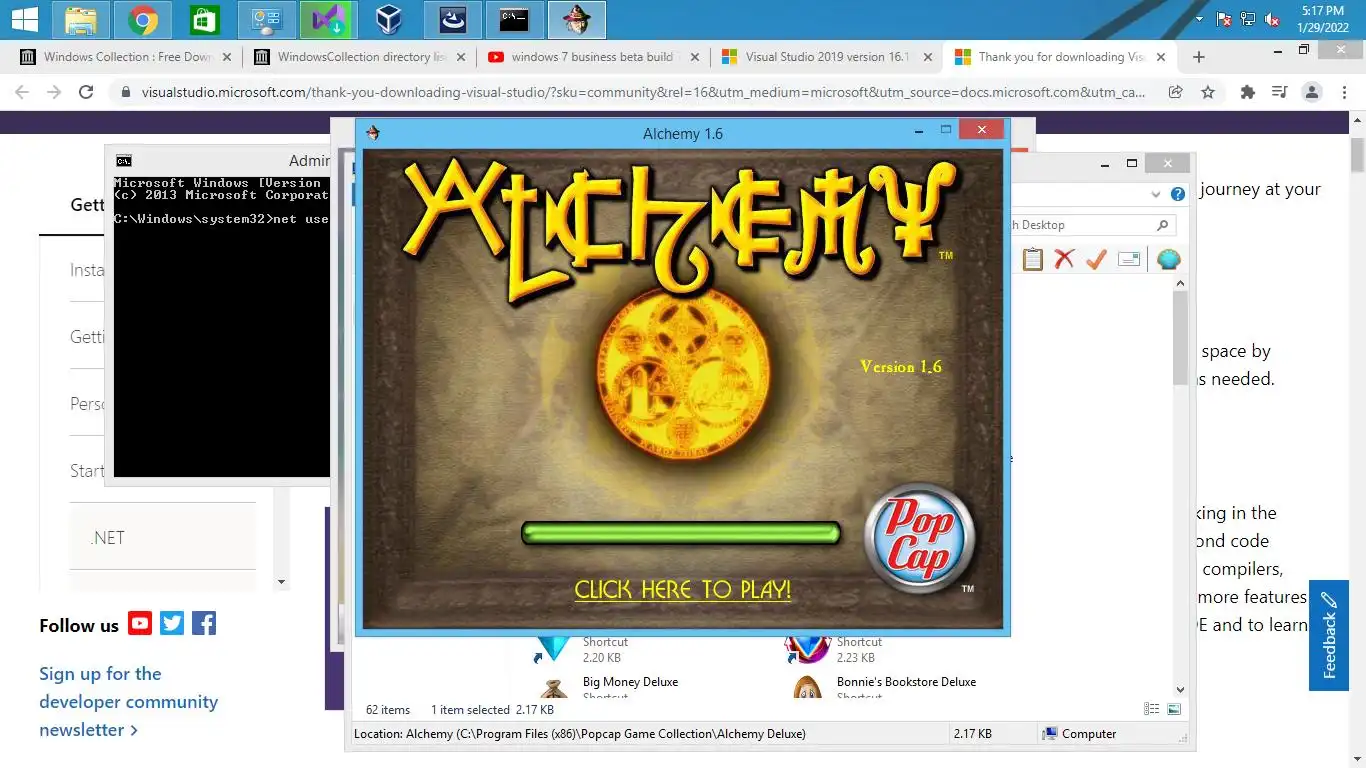Select the .NET item in page sidebar
The width and height of the screenshot is (1366, 768).
point(163,538)
